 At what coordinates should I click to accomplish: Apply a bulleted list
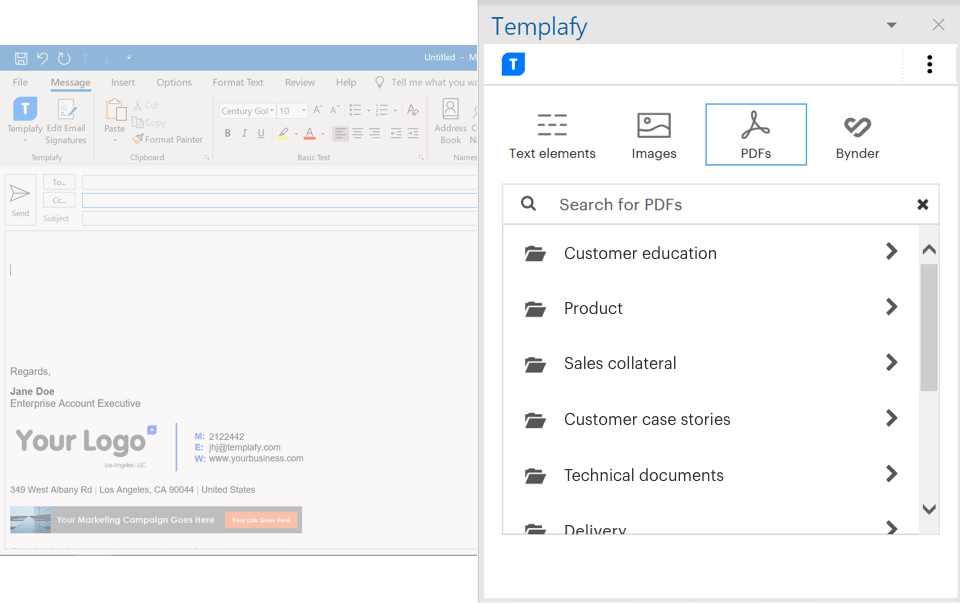pyautogui.click(x=355, y=110)
